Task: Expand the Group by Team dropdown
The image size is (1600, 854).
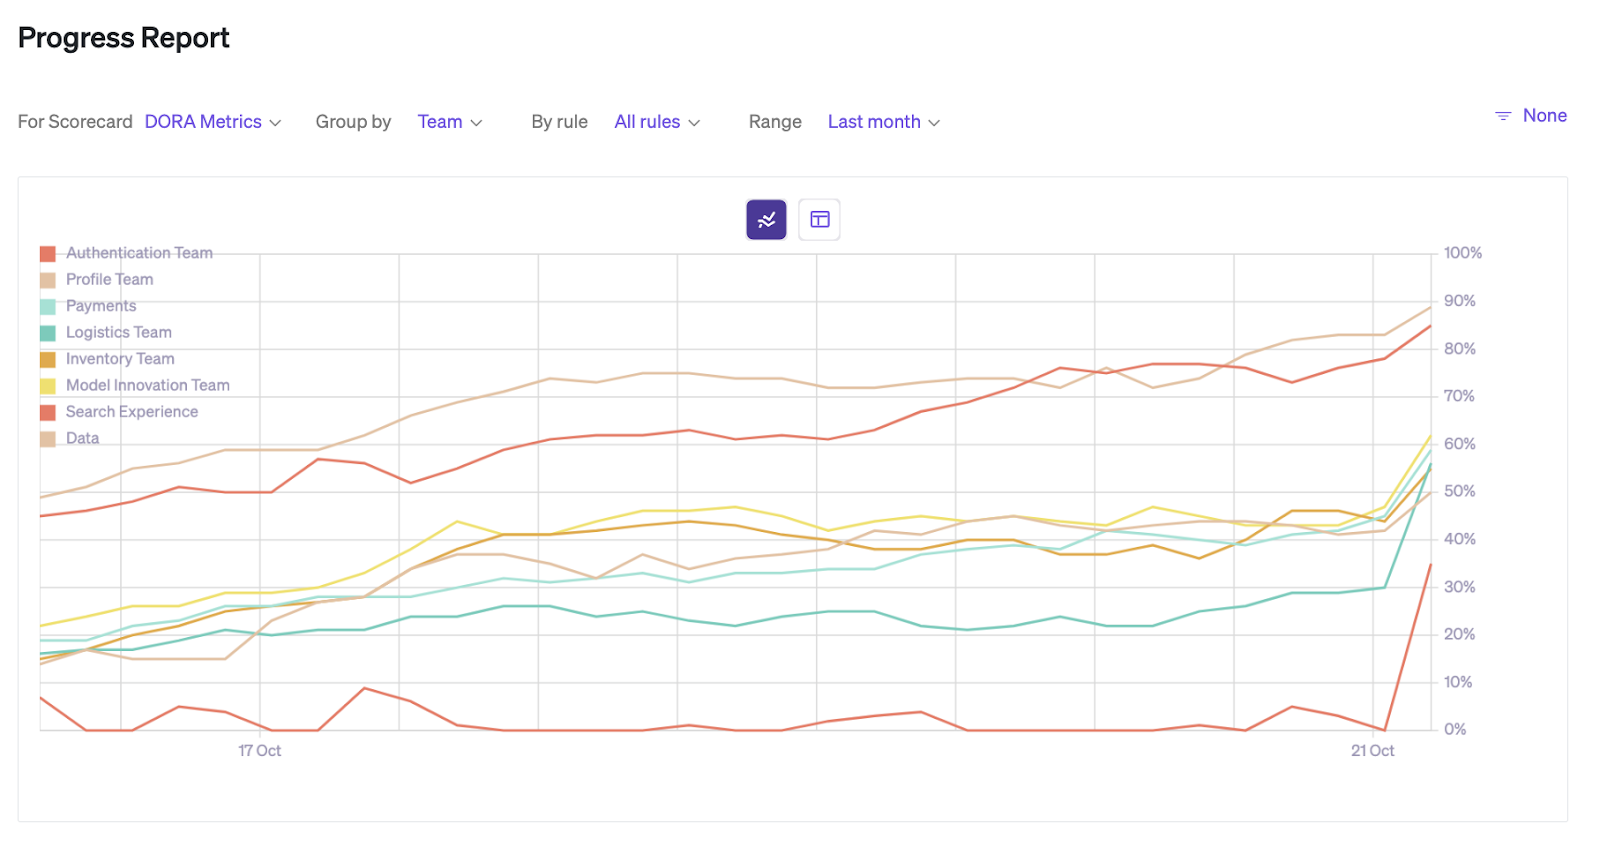Action: (x=449, y=122)
